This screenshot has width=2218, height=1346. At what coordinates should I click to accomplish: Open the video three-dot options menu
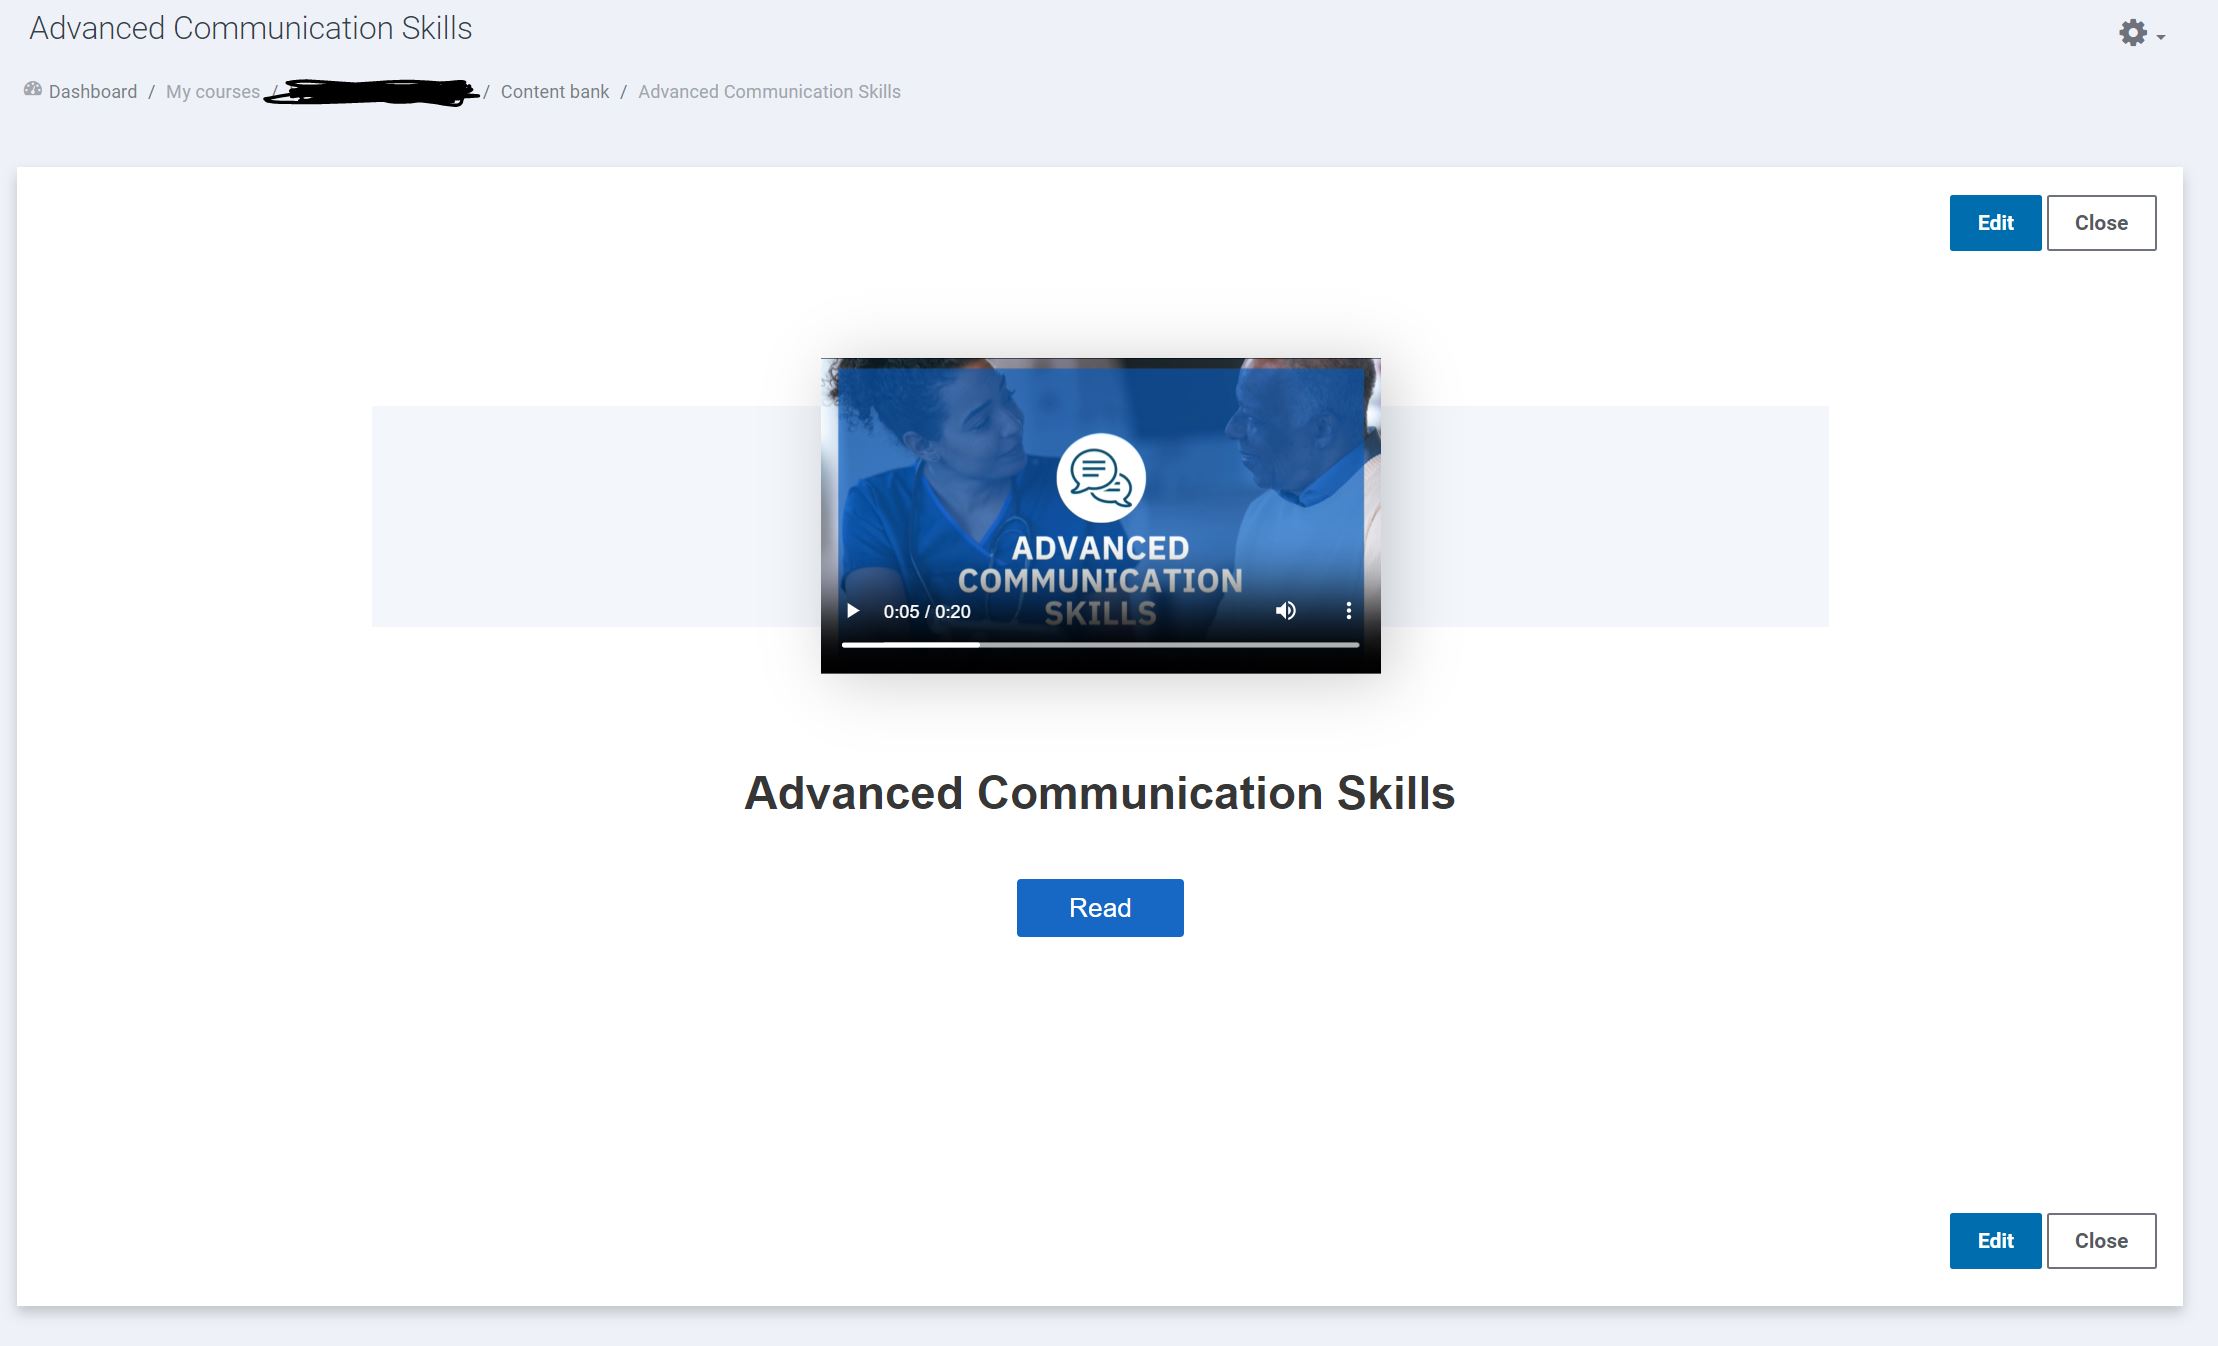tap(1348, 611)
